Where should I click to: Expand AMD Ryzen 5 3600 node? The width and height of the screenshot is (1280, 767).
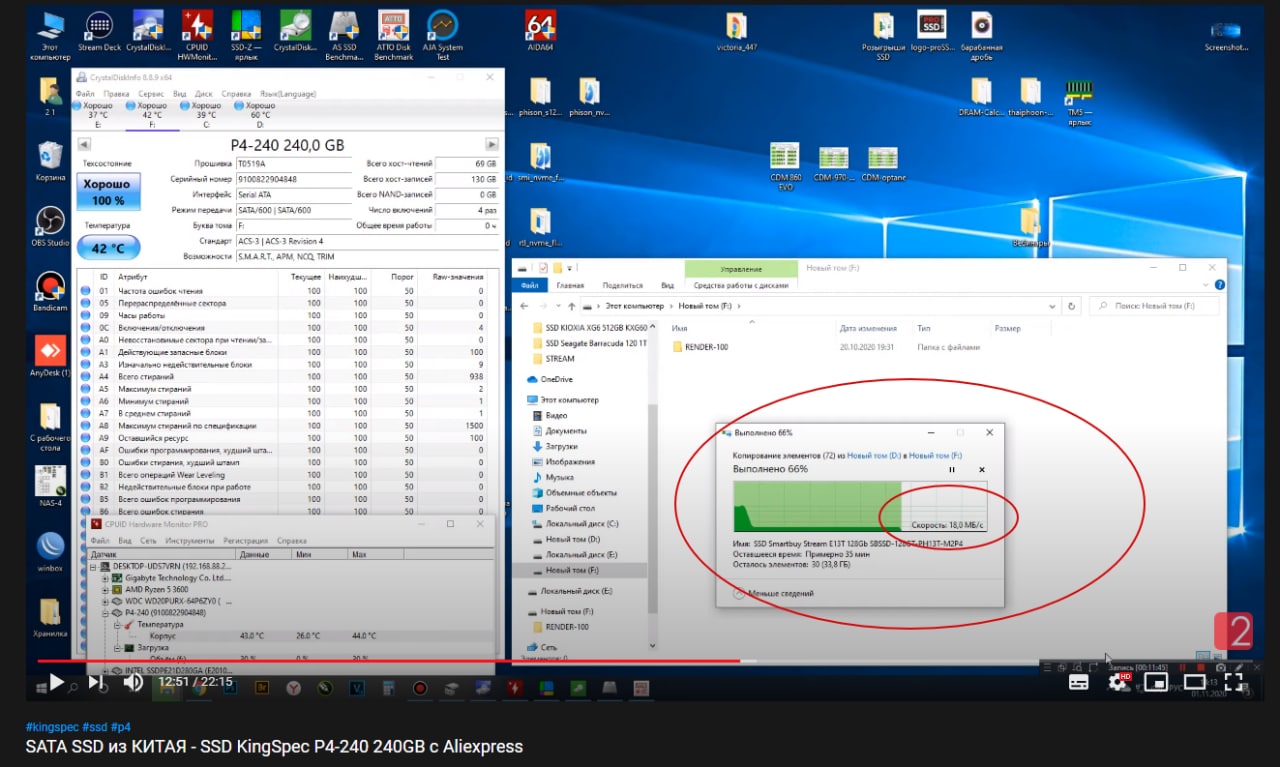(x=105, y=590)
